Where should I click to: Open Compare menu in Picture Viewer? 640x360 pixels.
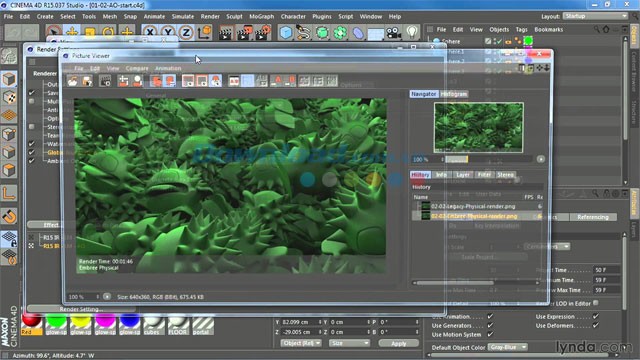pyautogui.click(x=137, y=68)
